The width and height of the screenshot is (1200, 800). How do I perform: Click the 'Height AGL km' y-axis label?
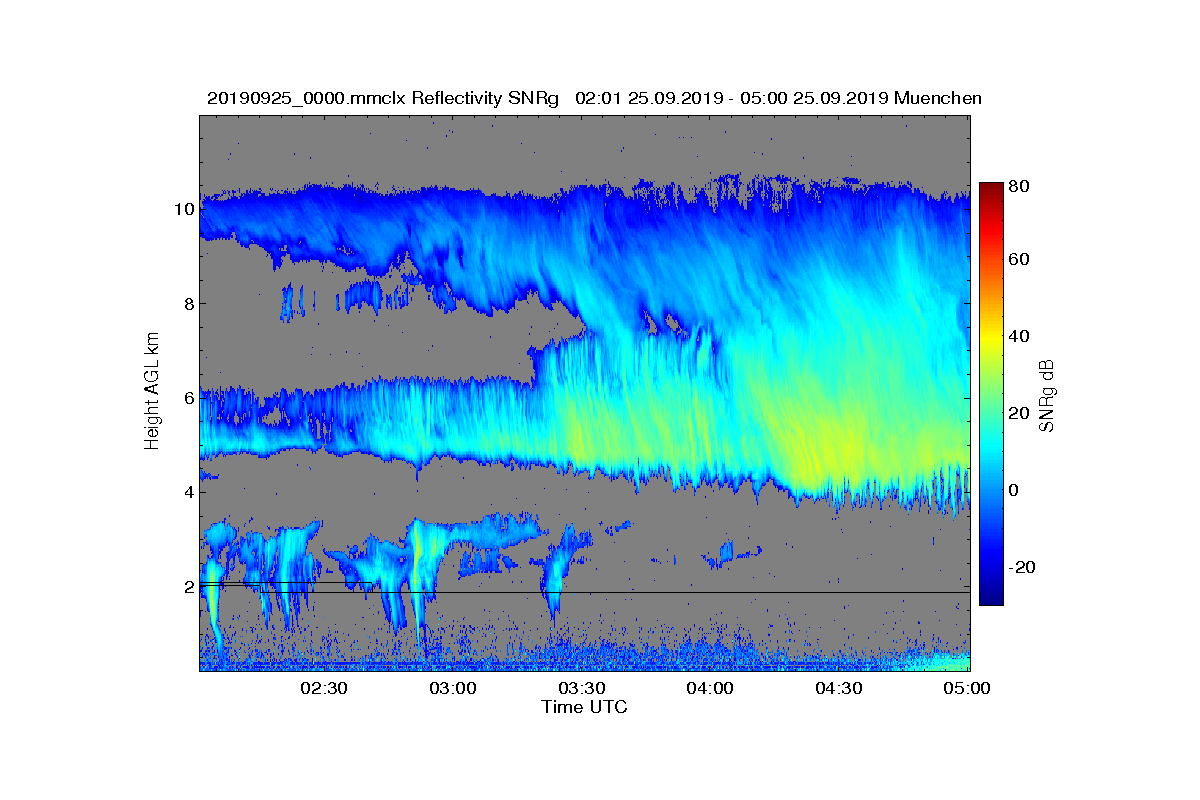pos(152,393)
